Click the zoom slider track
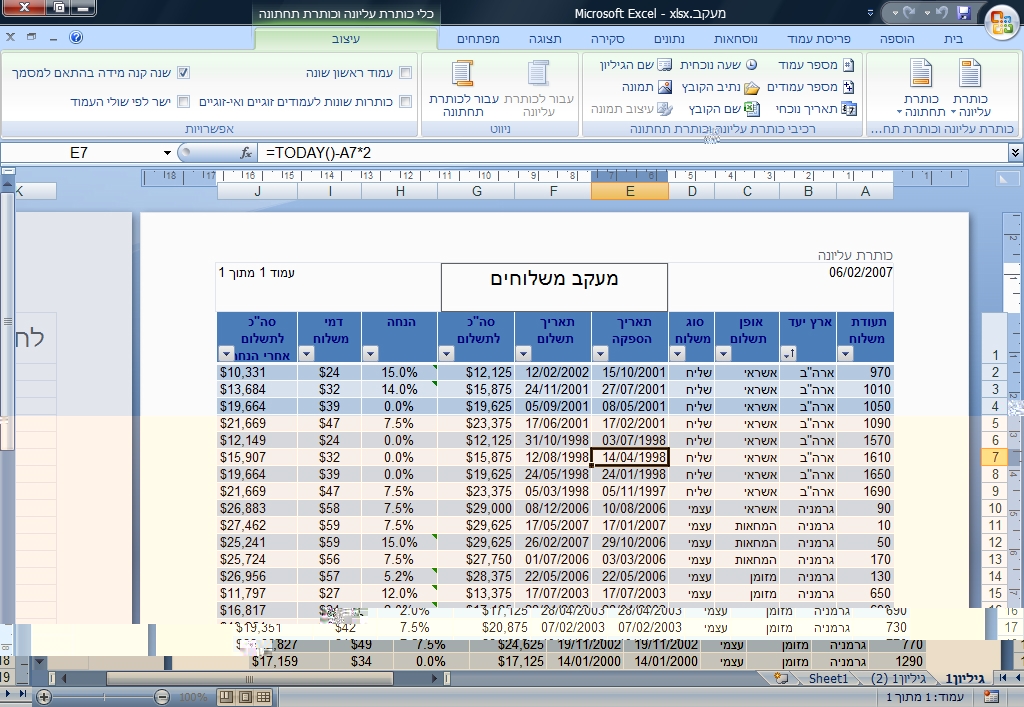The height and width of the screenshot is (707, 1024). point(103,697)
